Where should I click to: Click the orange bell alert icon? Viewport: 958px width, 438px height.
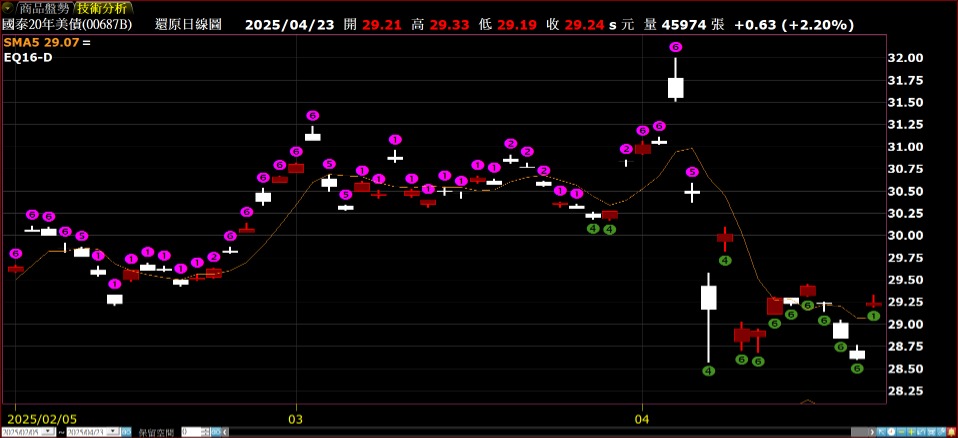951,432
